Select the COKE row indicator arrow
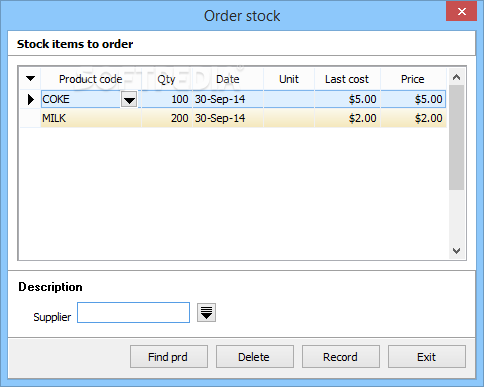The height and width of the screenshot is (387, 484). click(x=31, y=99)
